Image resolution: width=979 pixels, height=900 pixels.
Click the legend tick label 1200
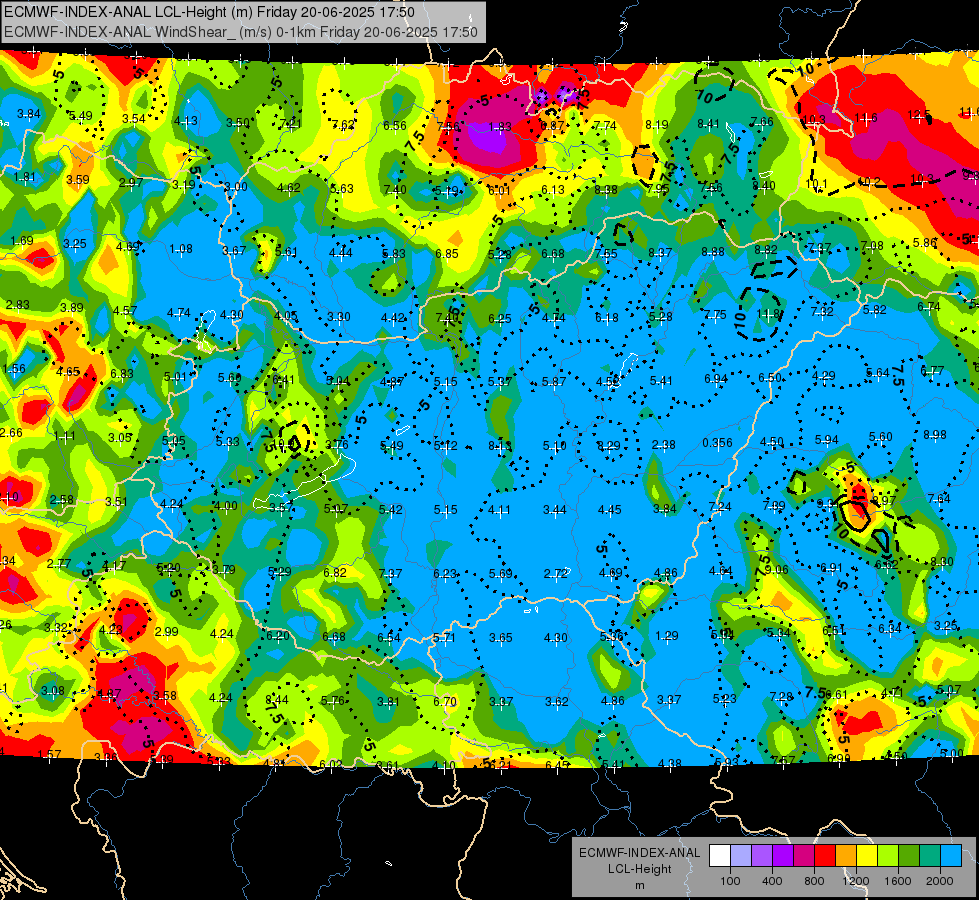pos(855,881)
